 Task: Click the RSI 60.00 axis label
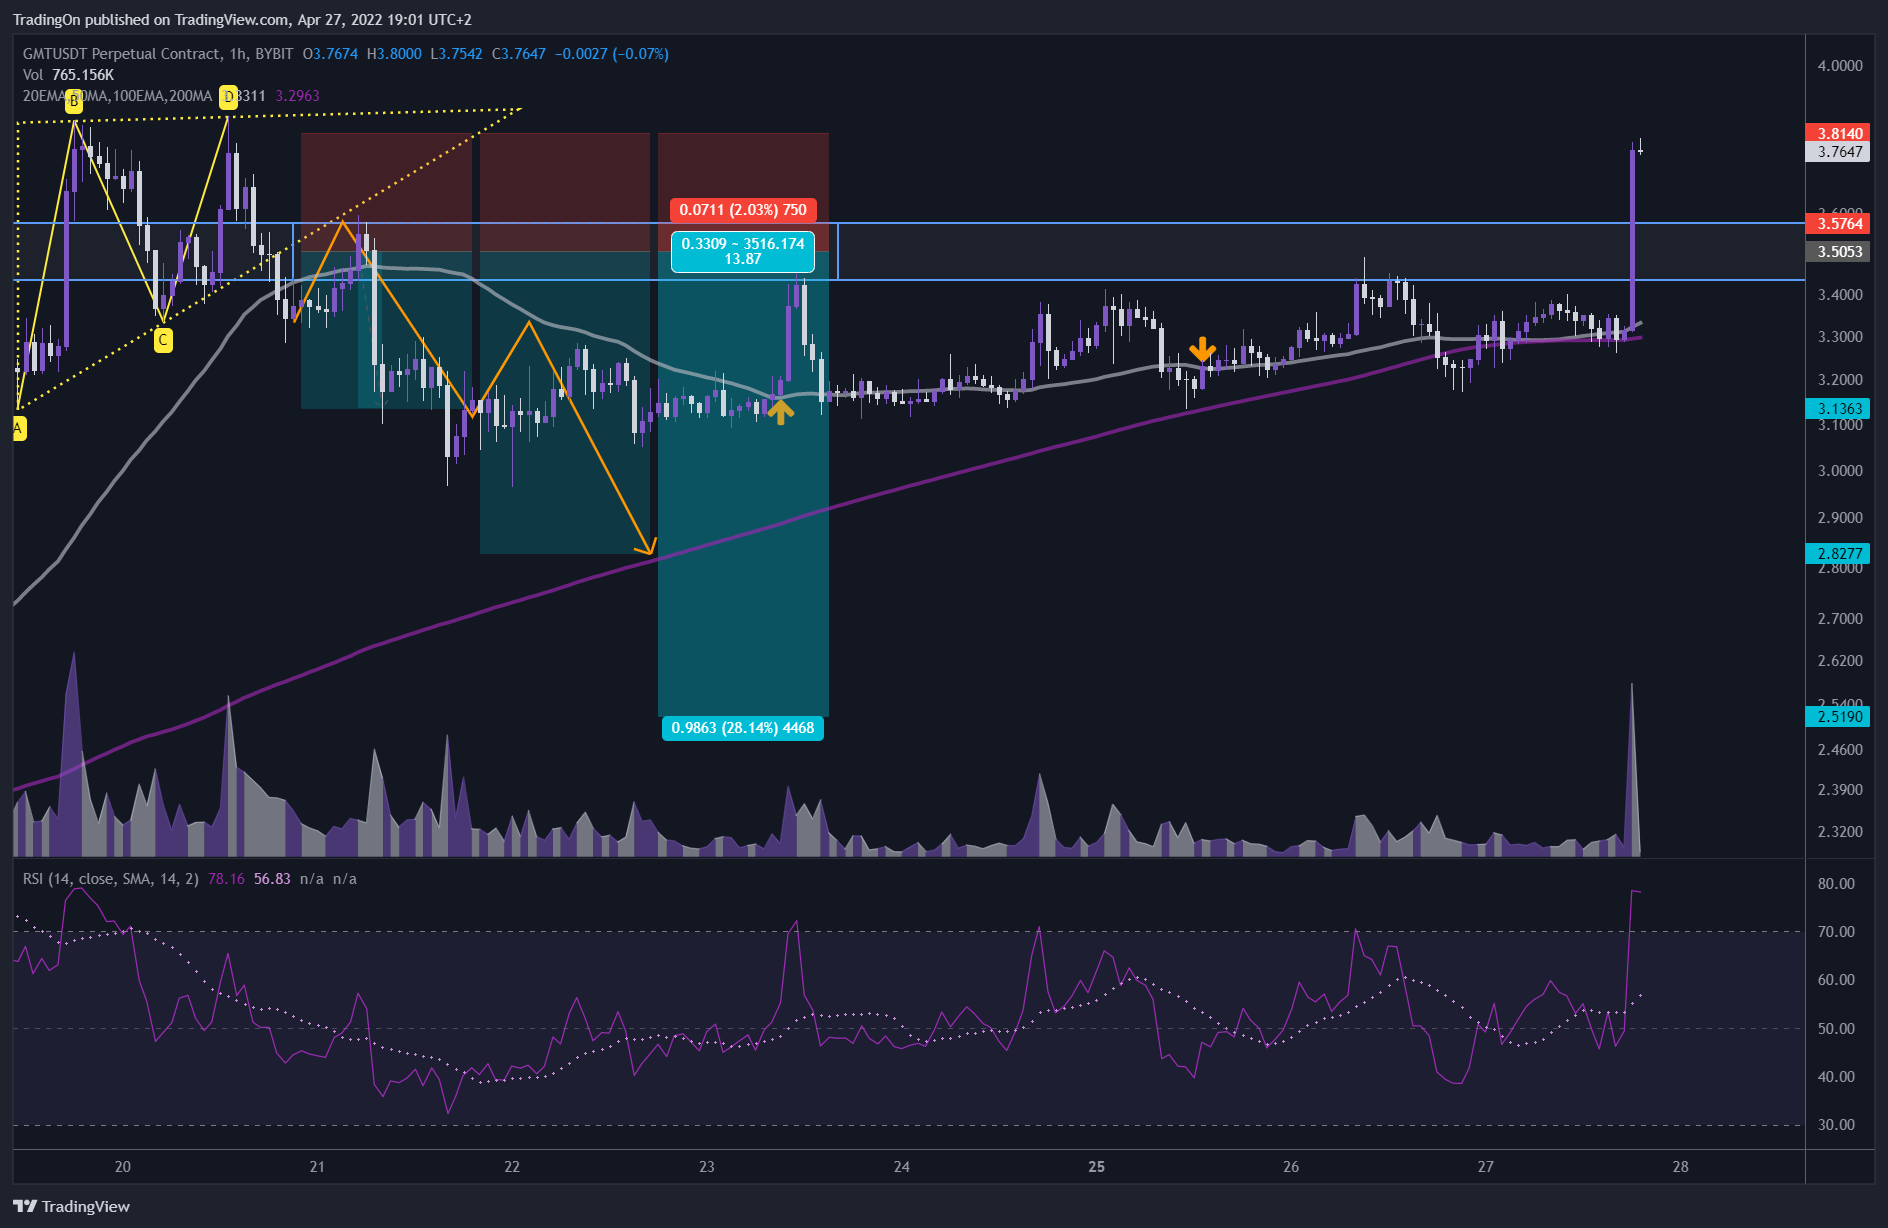[1836, 980]
